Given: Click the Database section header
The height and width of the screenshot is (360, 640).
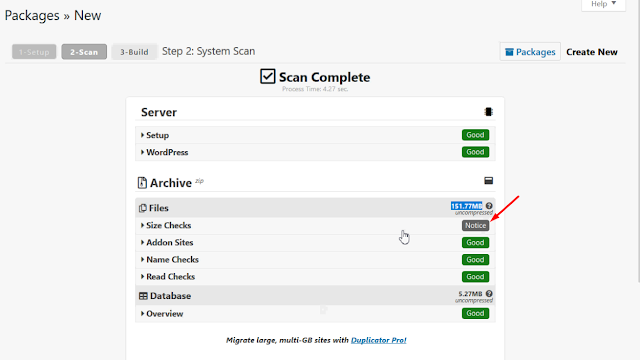Looking at the screenshot, I should [315, 296].
